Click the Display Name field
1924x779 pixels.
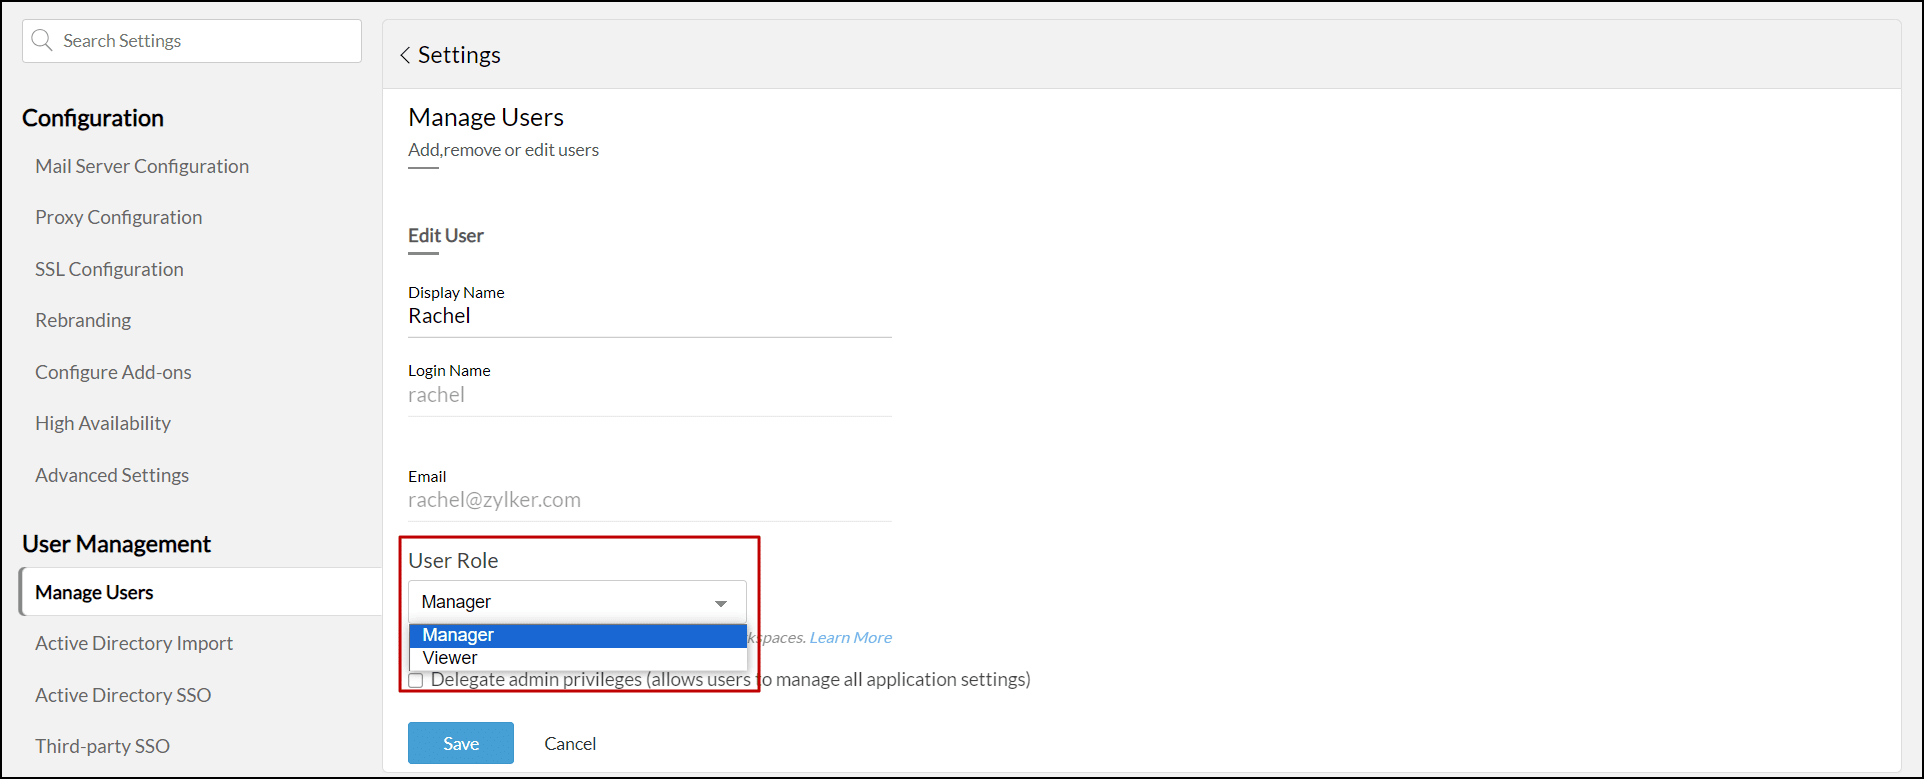(x=648, y=316)
